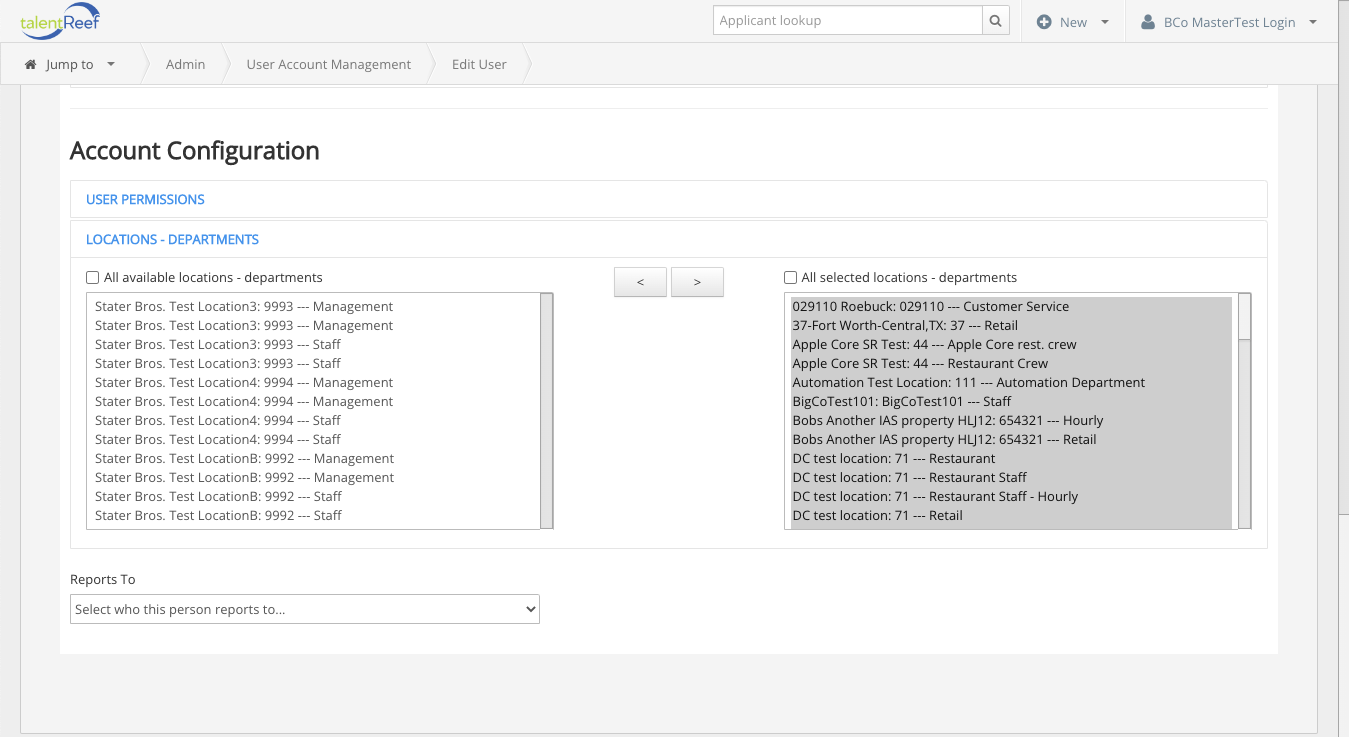Screen dimensions: 1349x737
Task: Click the home icon beside Jump to
Action: pos(31,64)
